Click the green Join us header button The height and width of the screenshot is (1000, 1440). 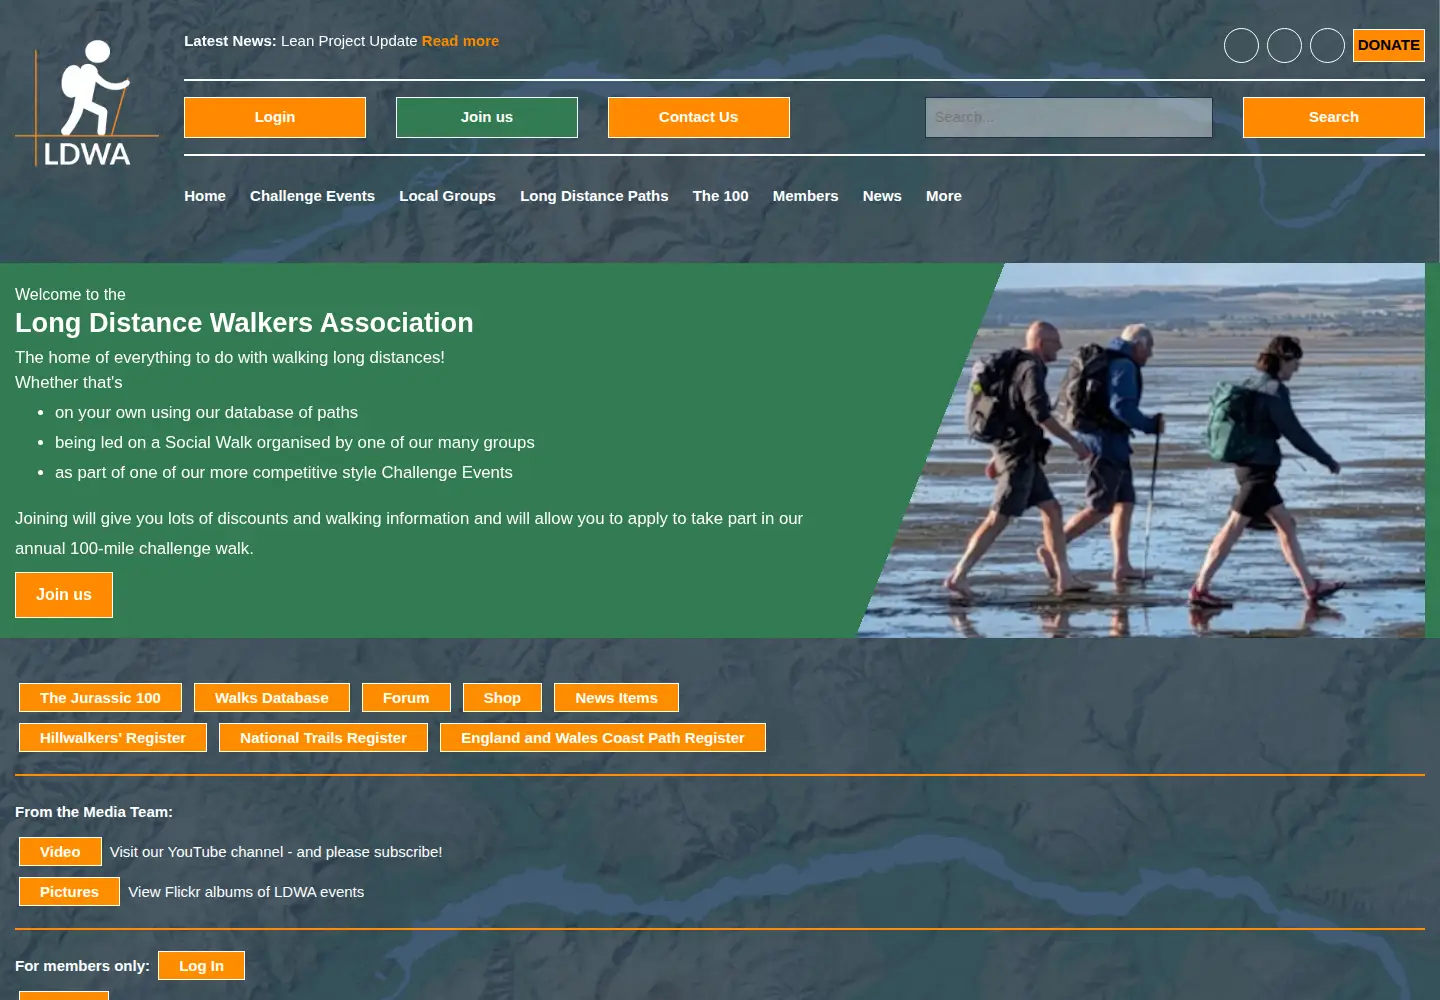pyautogui.click(x=487, y=117)
